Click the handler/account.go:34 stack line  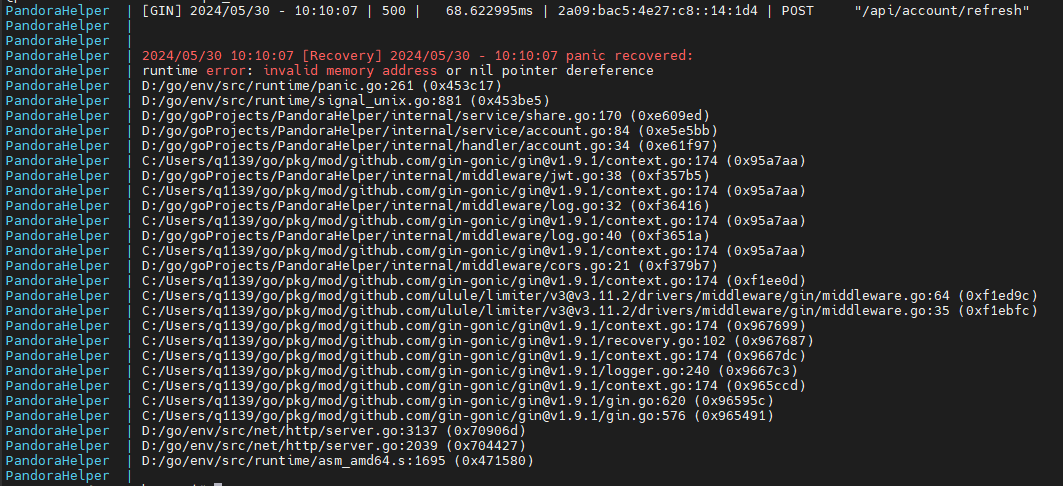[x=430, y=145]
